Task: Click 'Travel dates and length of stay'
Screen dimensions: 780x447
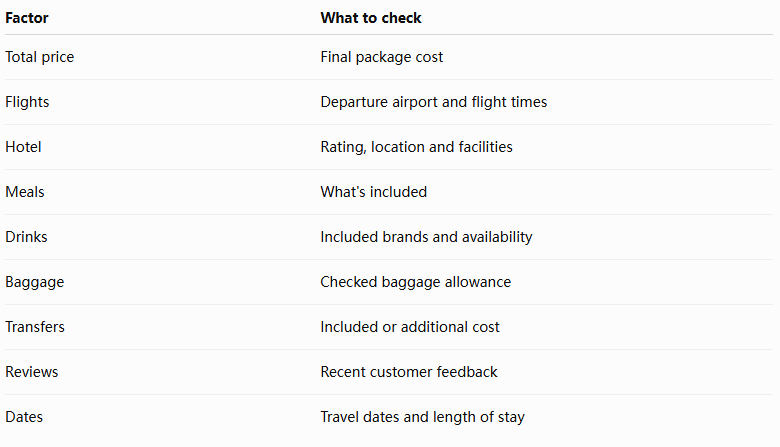Action: point(422,417)
